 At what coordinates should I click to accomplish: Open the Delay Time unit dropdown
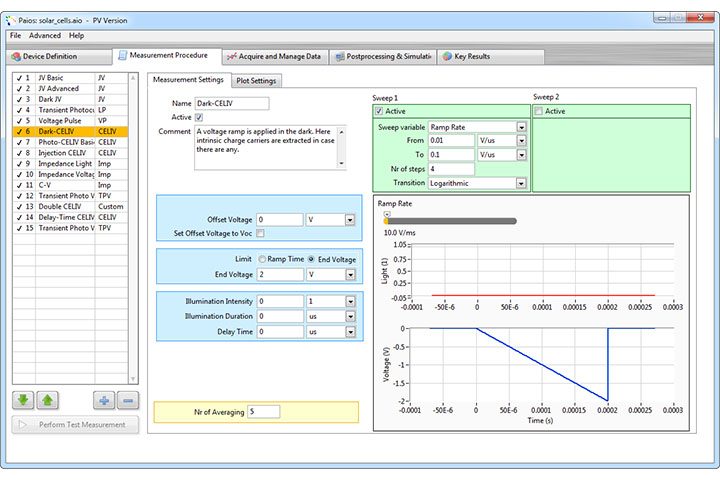[x=350, y=332]
